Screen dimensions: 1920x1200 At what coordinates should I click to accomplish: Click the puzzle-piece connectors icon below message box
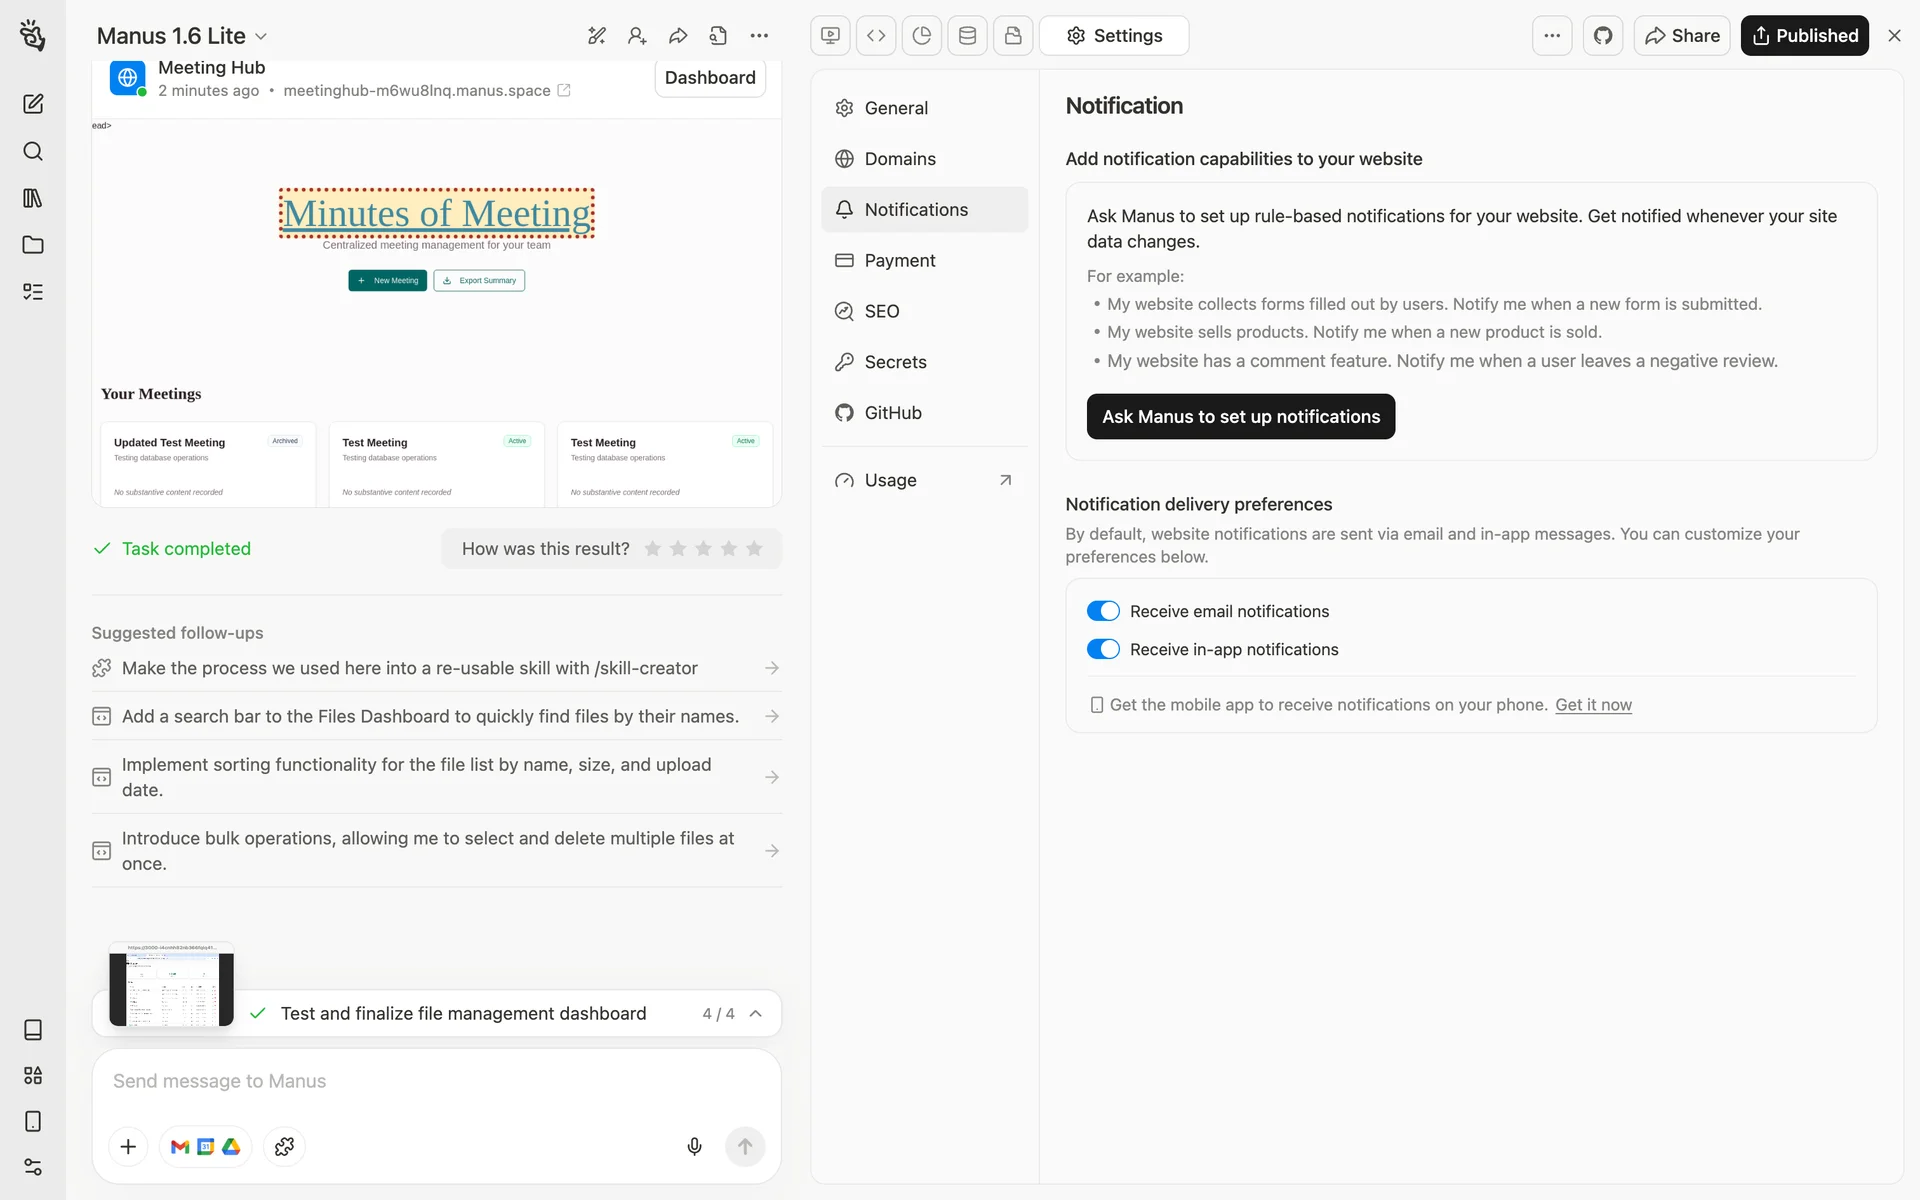tap(284, 1146)
